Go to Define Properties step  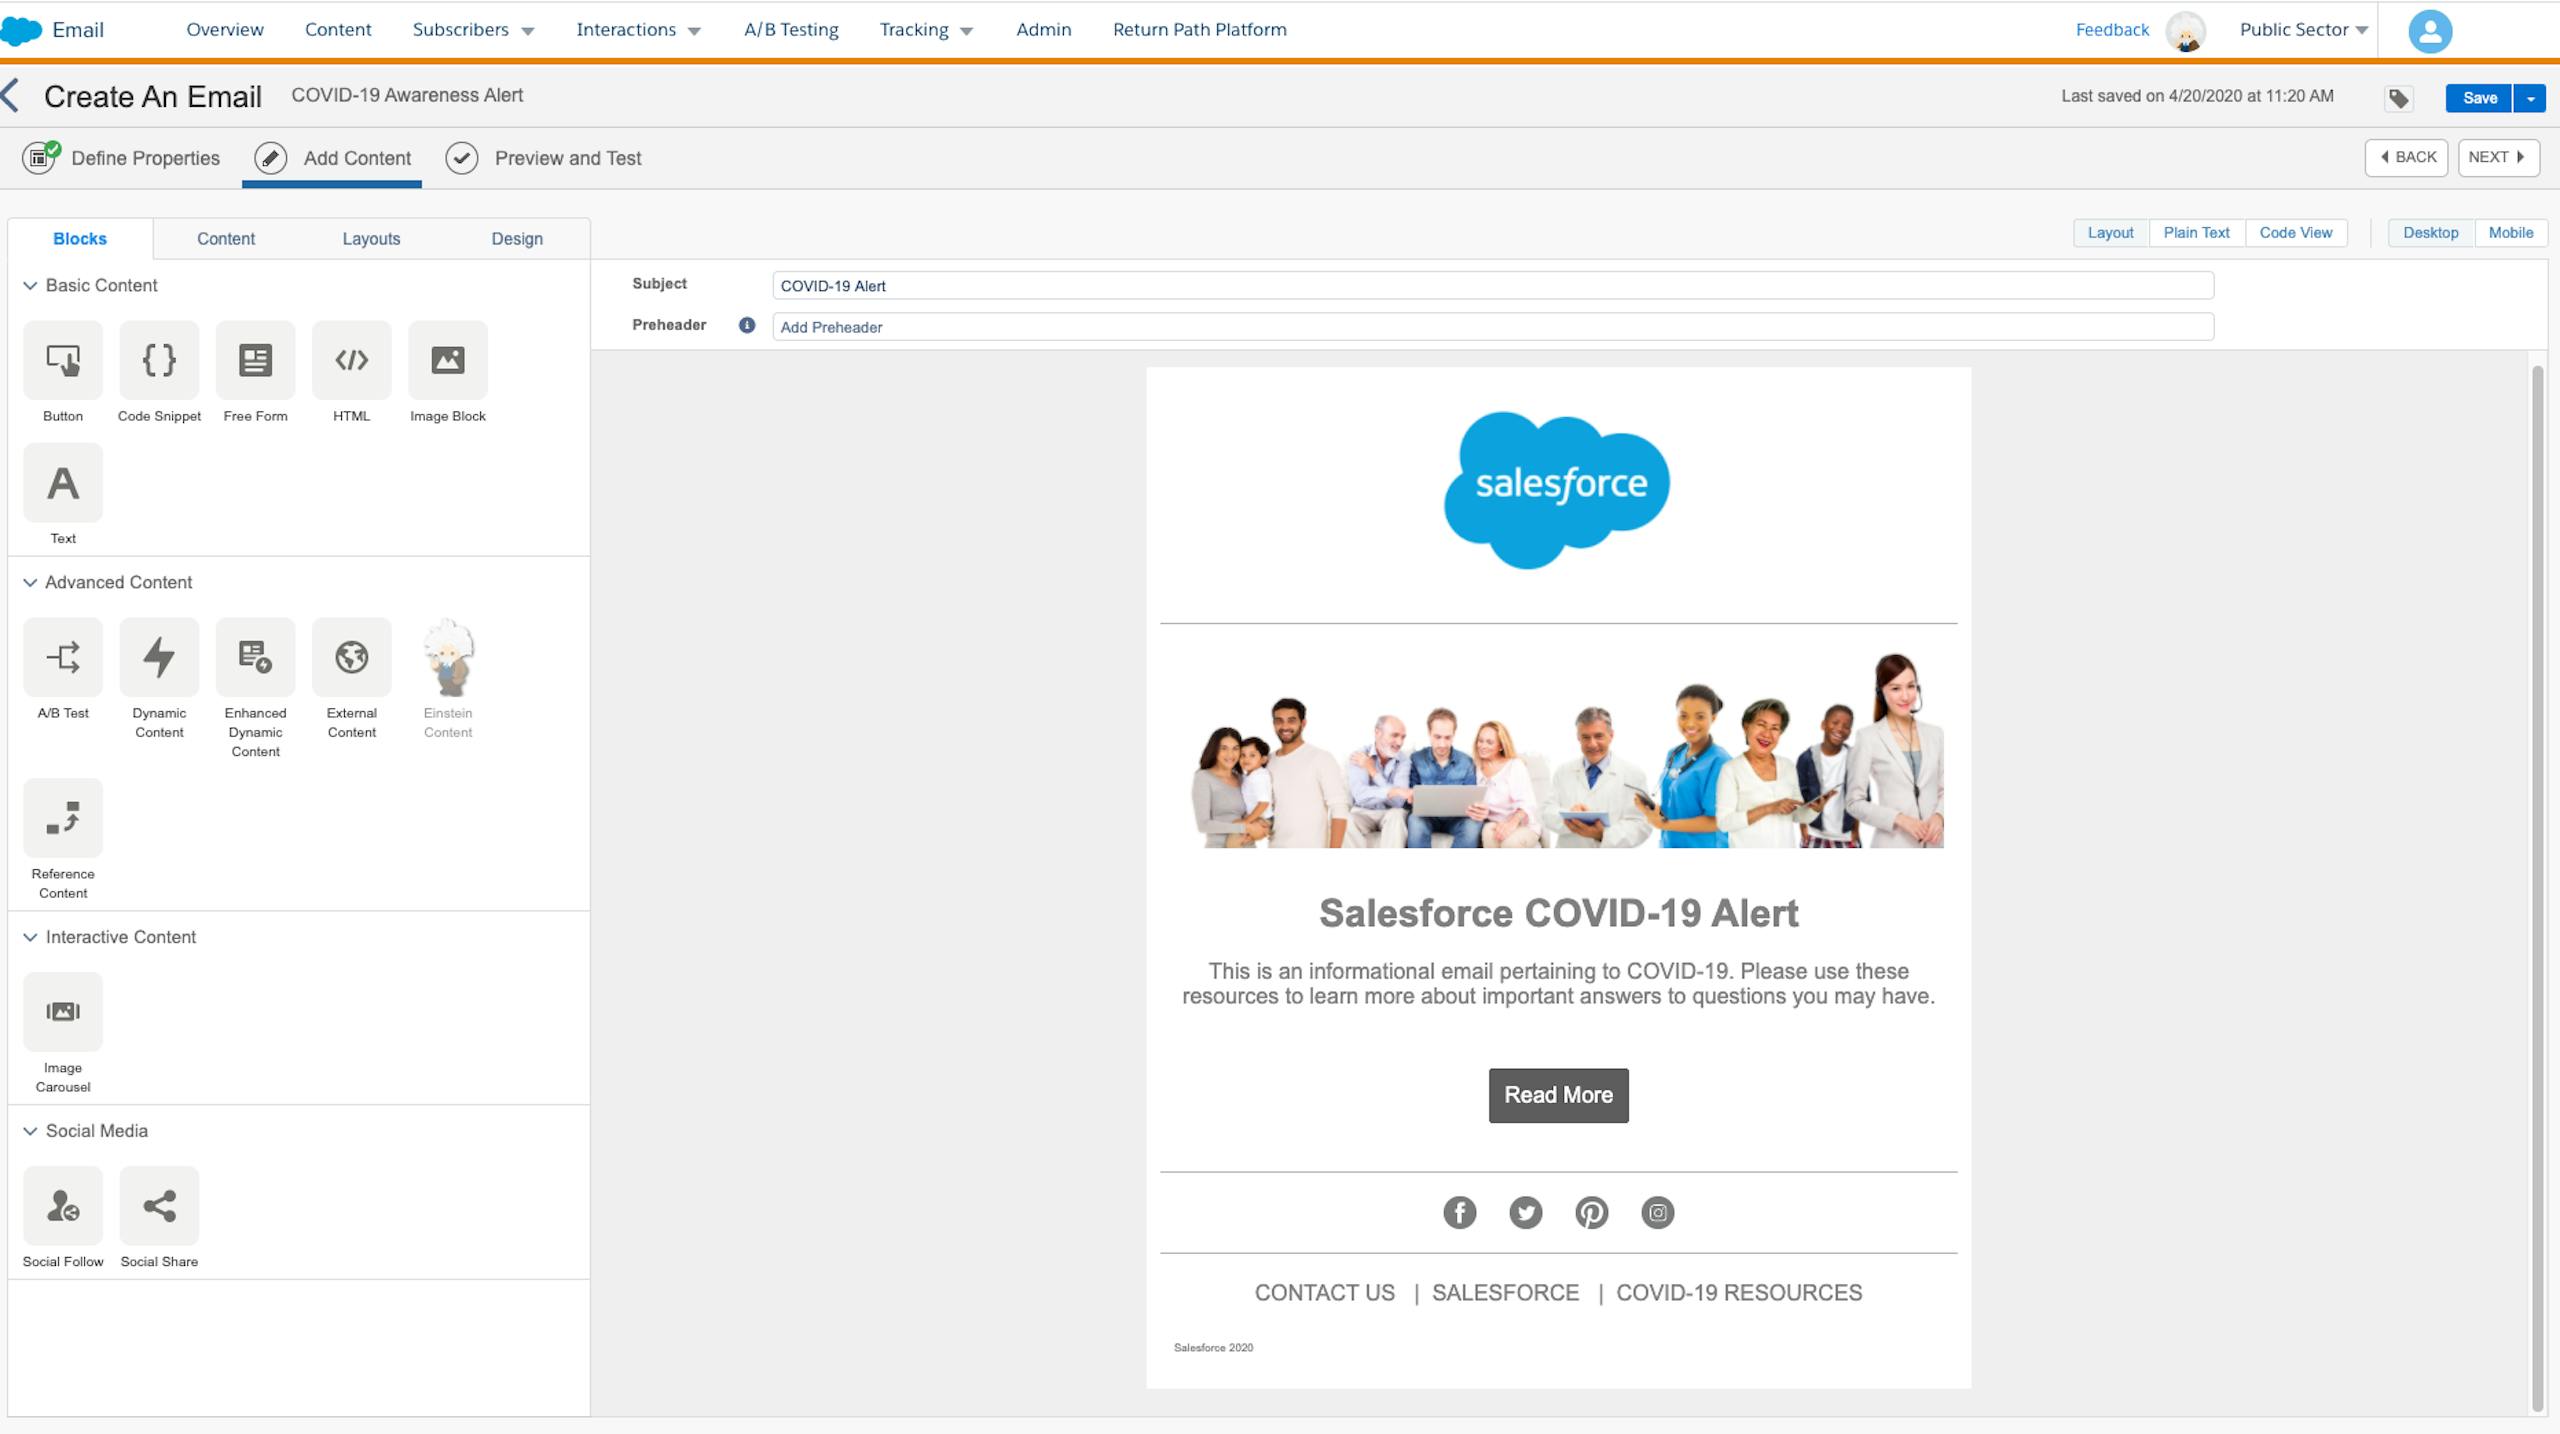[121, 158]
